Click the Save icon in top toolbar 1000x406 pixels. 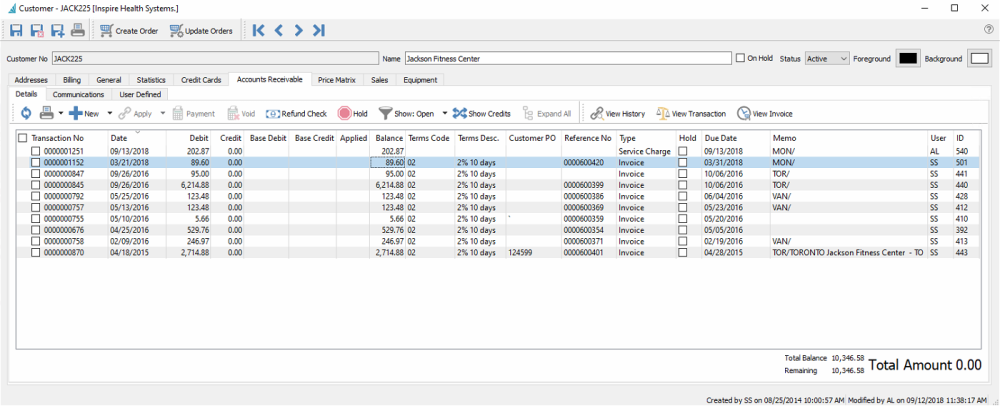(16, 31)
